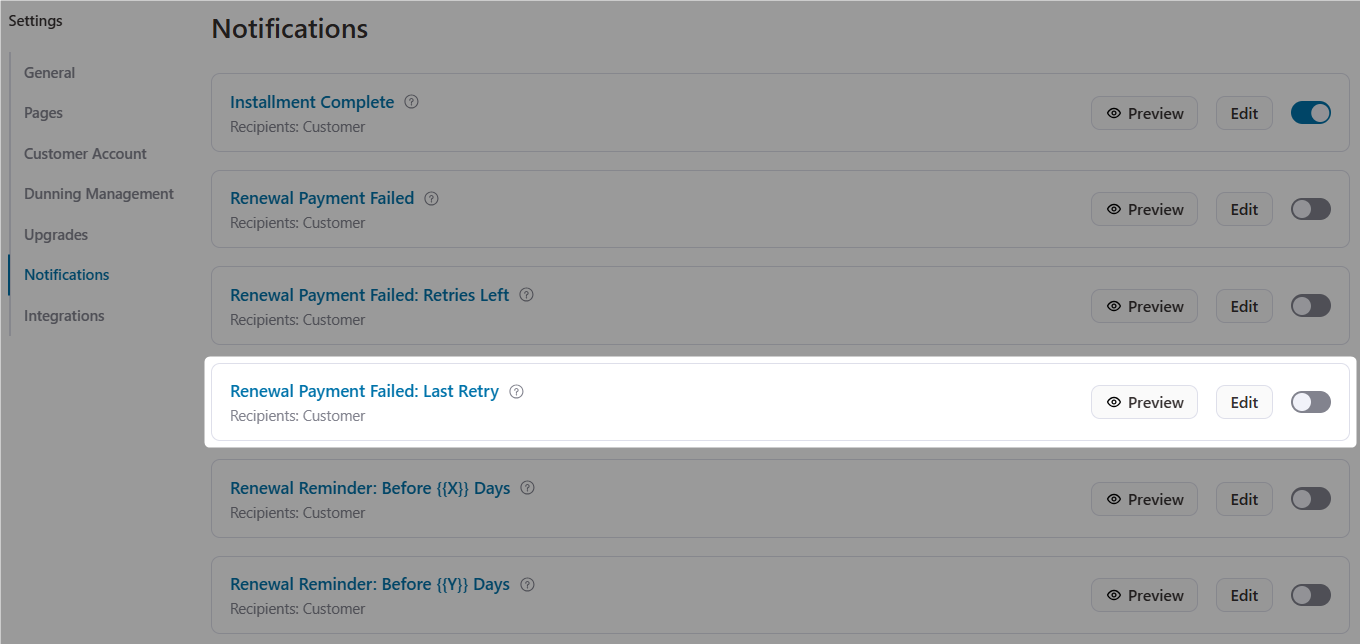
Task: Open the Integrations settings page
Action: [63, 315]
